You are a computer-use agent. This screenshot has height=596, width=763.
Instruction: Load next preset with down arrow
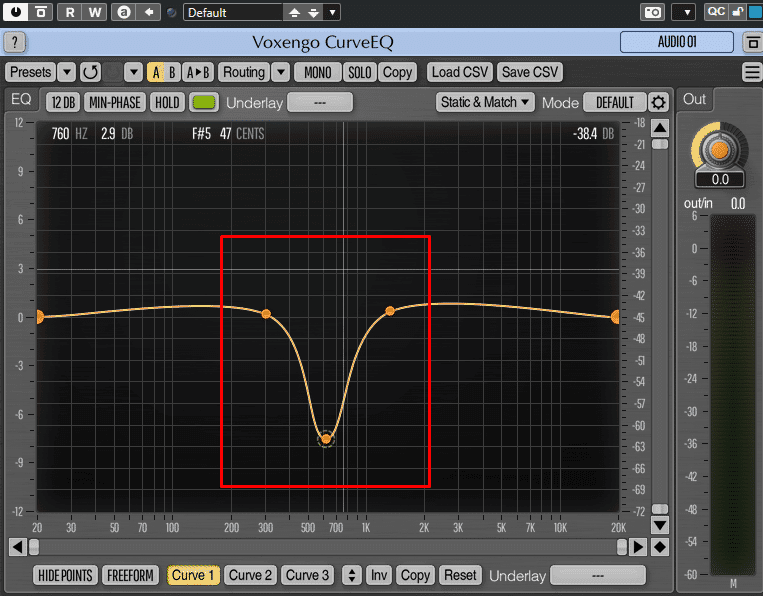[314, 12]
